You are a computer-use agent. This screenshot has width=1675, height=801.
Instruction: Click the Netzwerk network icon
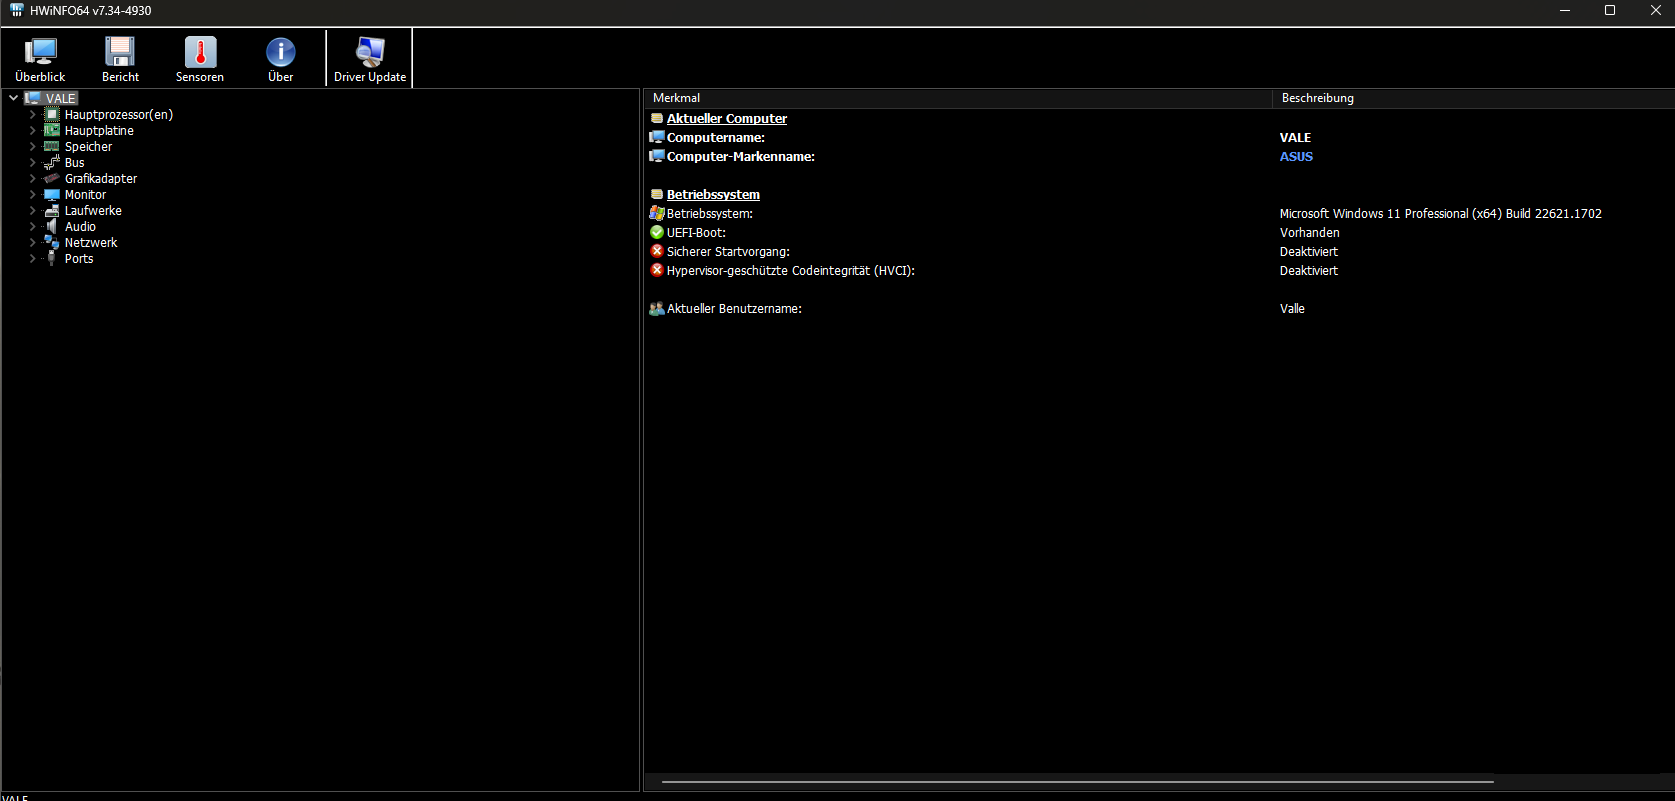[x=52, y=242]
